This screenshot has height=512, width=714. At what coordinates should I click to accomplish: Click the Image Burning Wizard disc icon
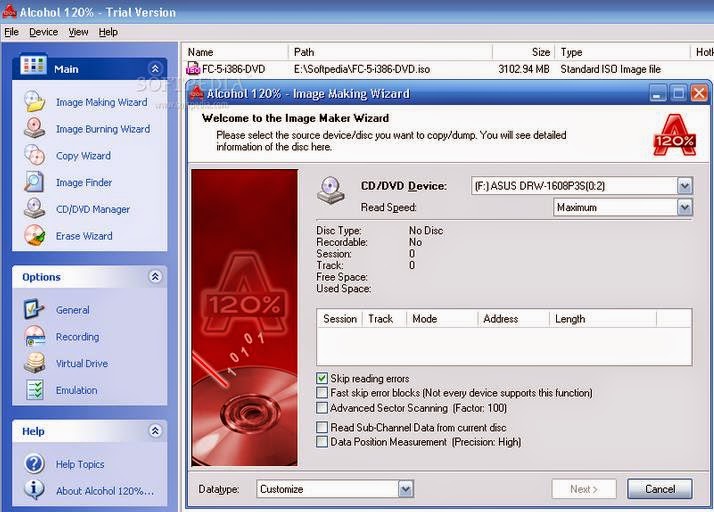[x=35, y=128]
